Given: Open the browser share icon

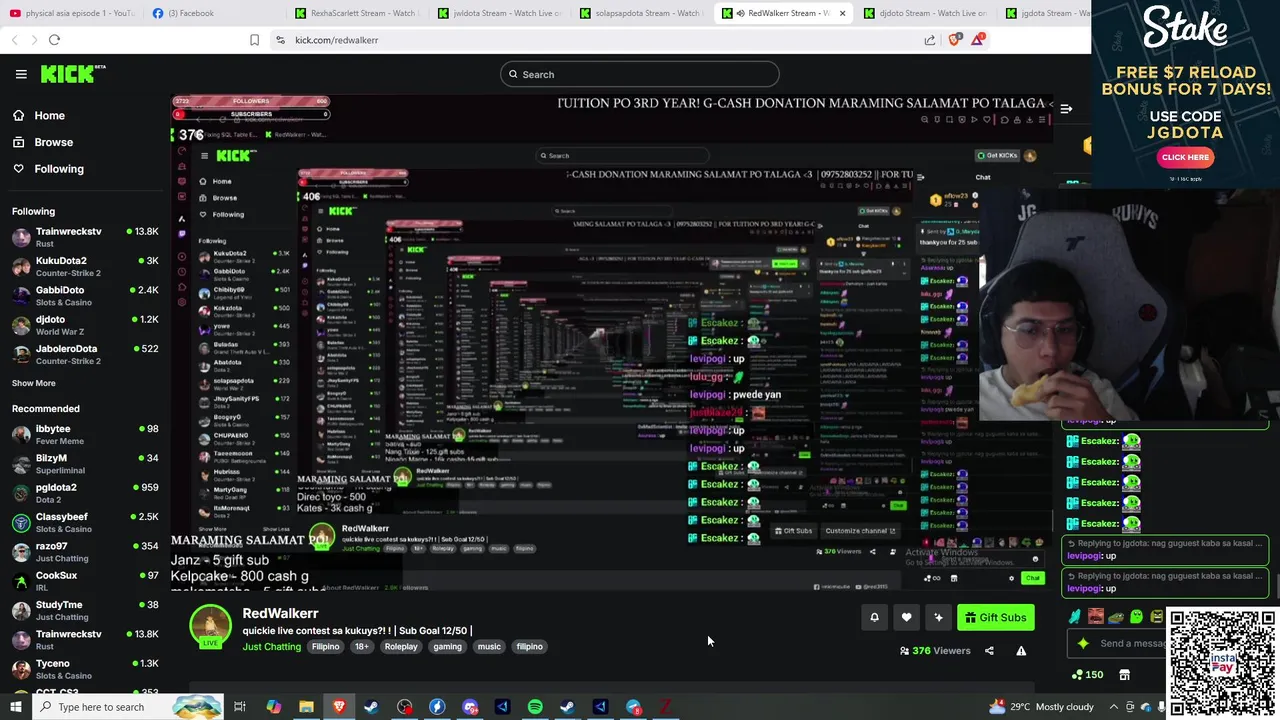Looking at the screenshot, I should (x=929, y=40).
